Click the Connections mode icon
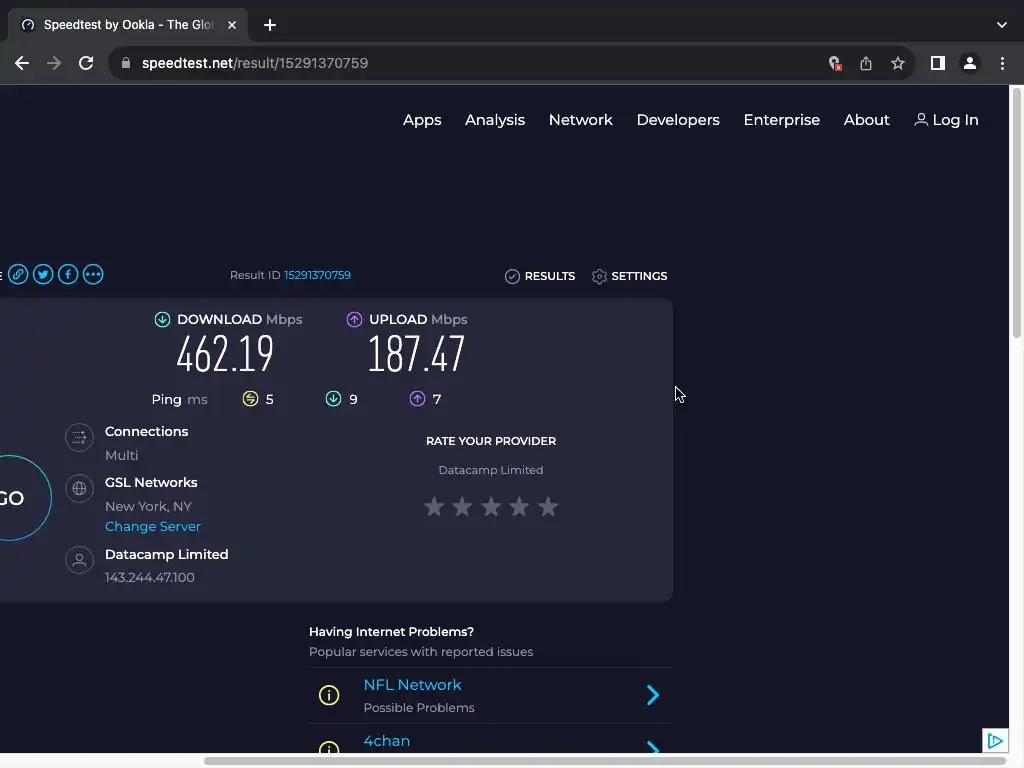The image size is (1024, 768). (80, 437)
